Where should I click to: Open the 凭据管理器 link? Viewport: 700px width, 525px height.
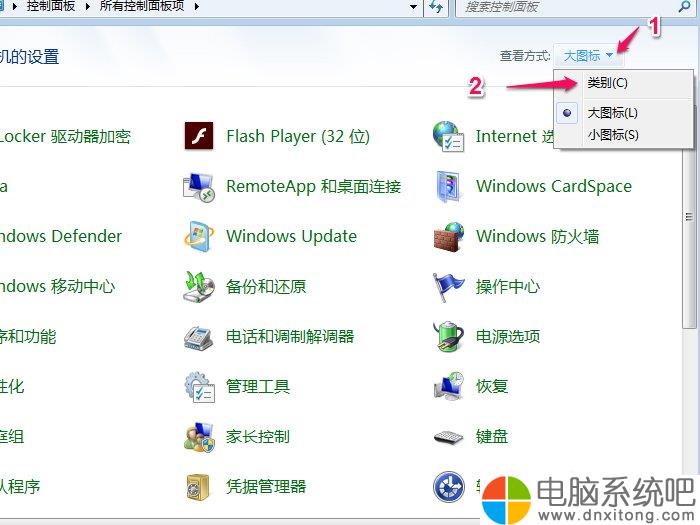click(266, 486)
